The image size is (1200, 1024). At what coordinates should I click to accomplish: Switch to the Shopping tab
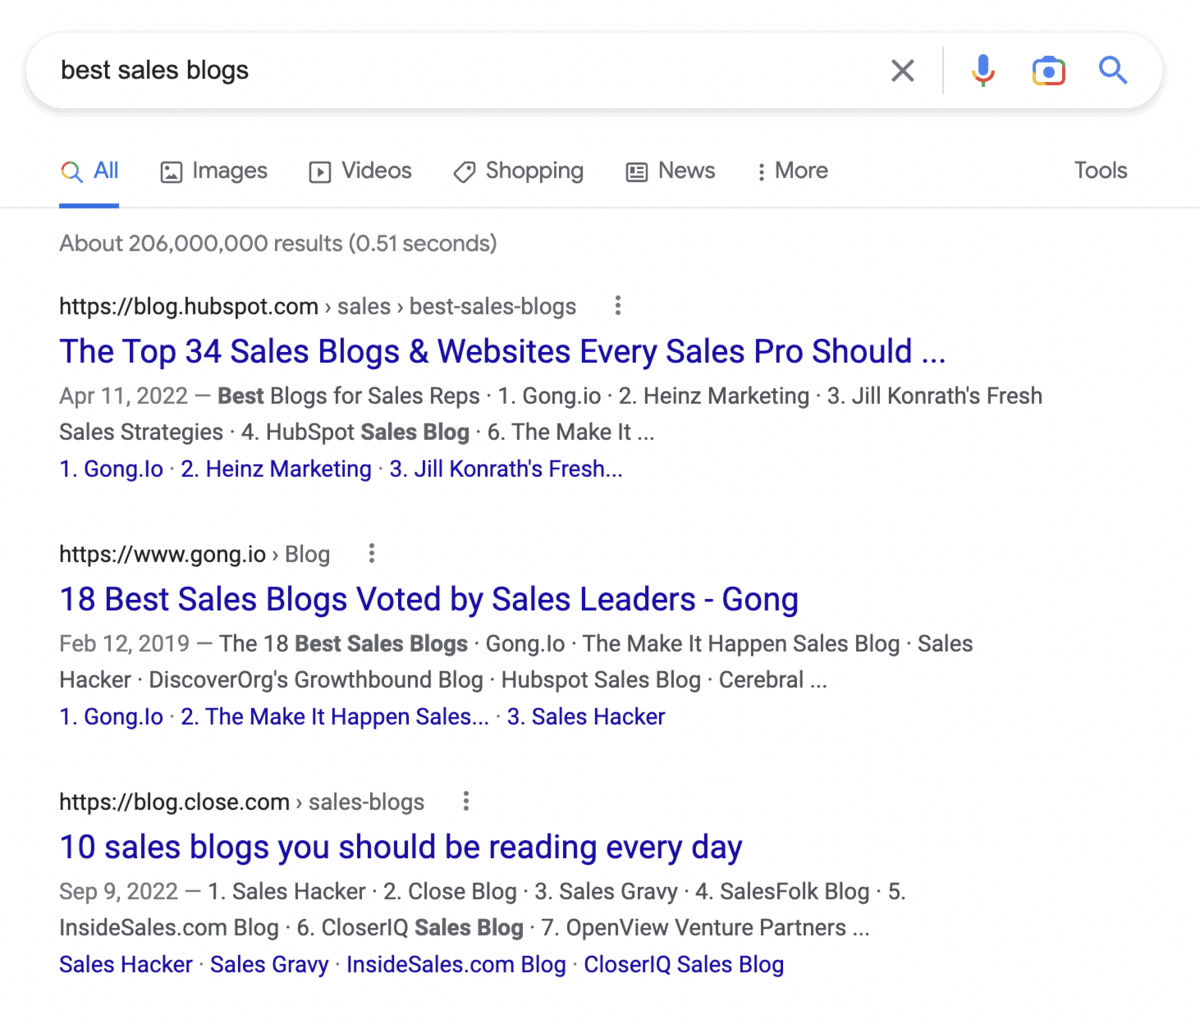518,171
